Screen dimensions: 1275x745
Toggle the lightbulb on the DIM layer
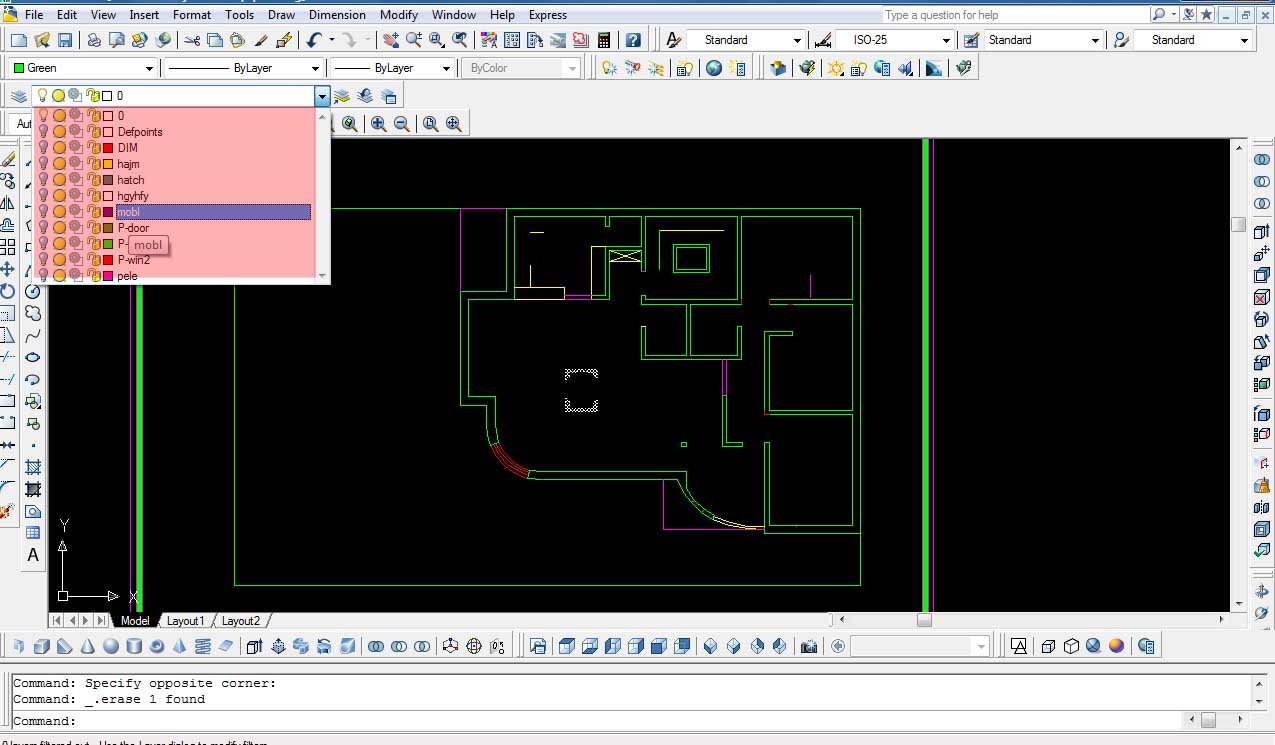43,148
